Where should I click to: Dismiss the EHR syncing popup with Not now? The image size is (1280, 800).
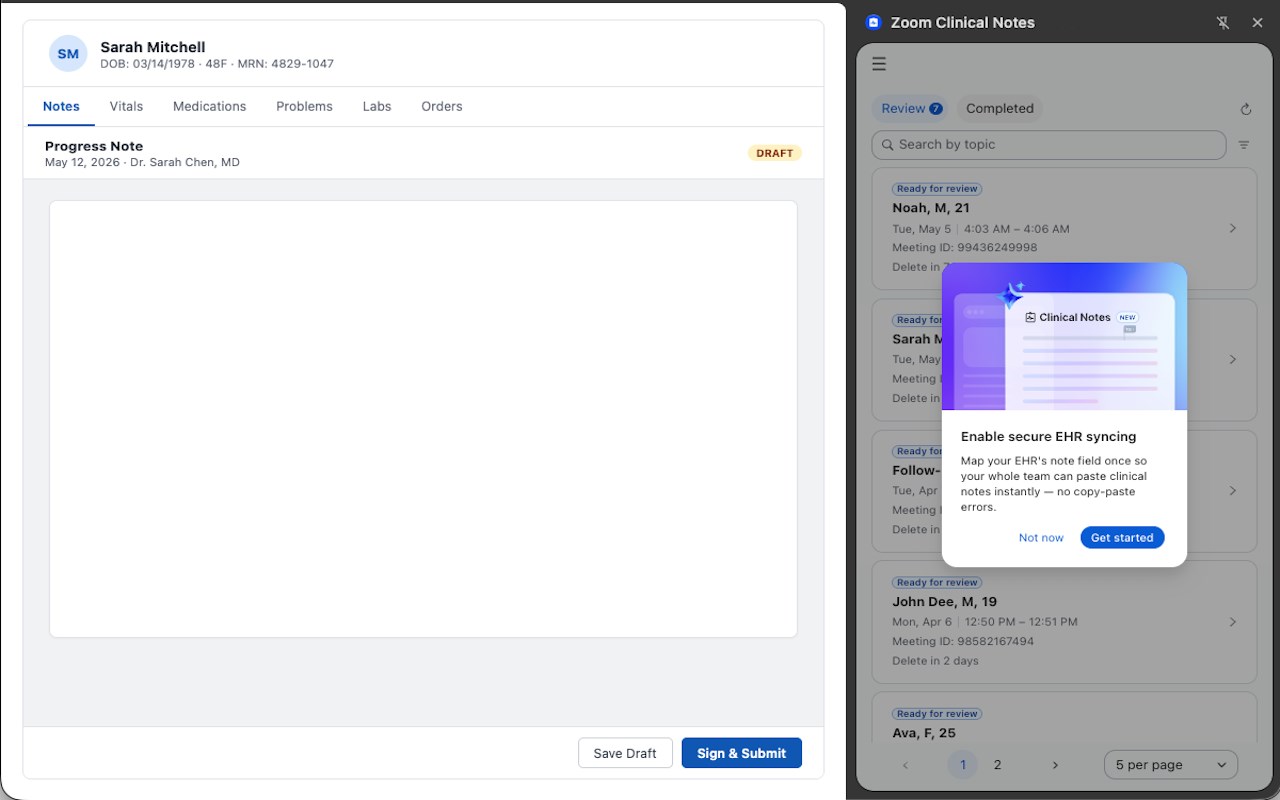(x=1041, y=538)
